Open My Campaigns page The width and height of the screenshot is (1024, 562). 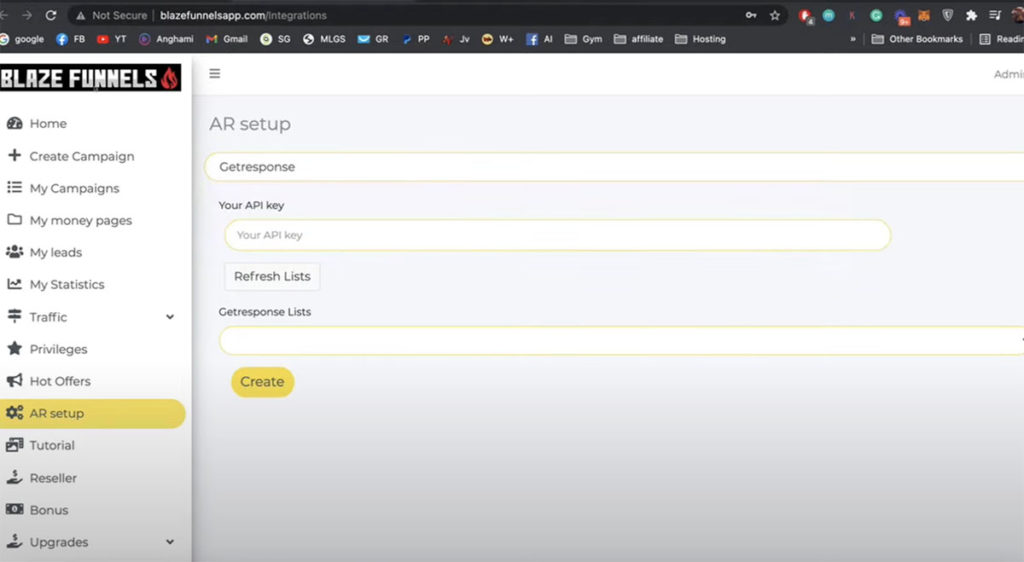[x=74, y=188]
